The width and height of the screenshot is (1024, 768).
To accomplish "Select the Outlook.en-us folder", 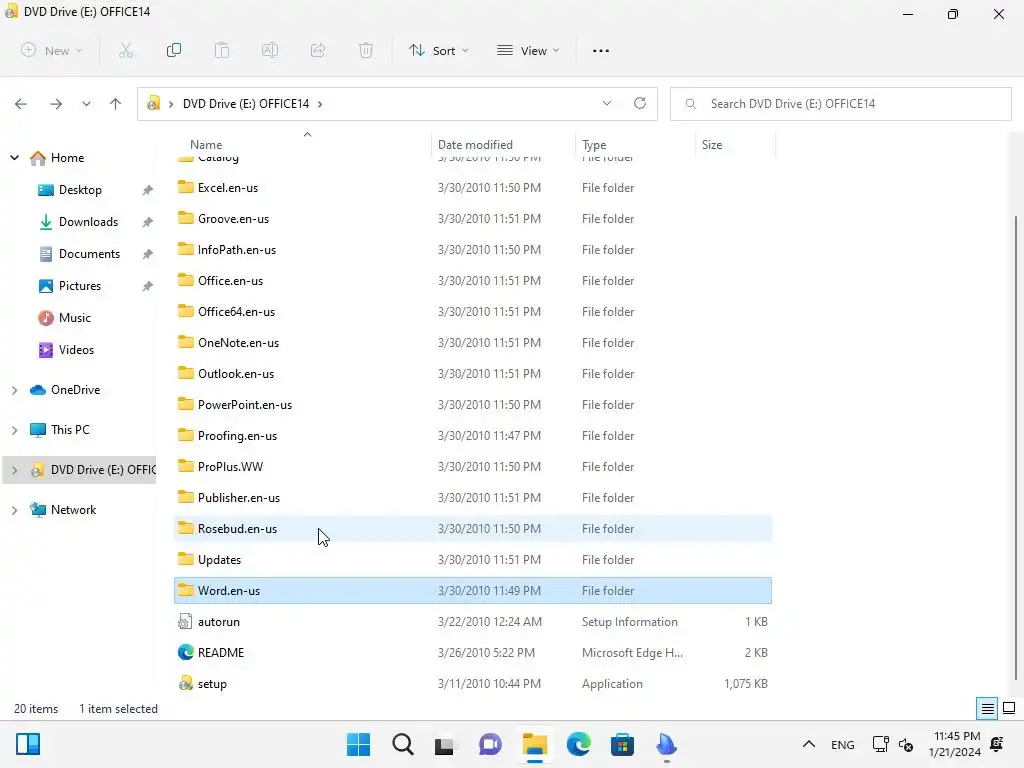I will (x=473, y=374).
